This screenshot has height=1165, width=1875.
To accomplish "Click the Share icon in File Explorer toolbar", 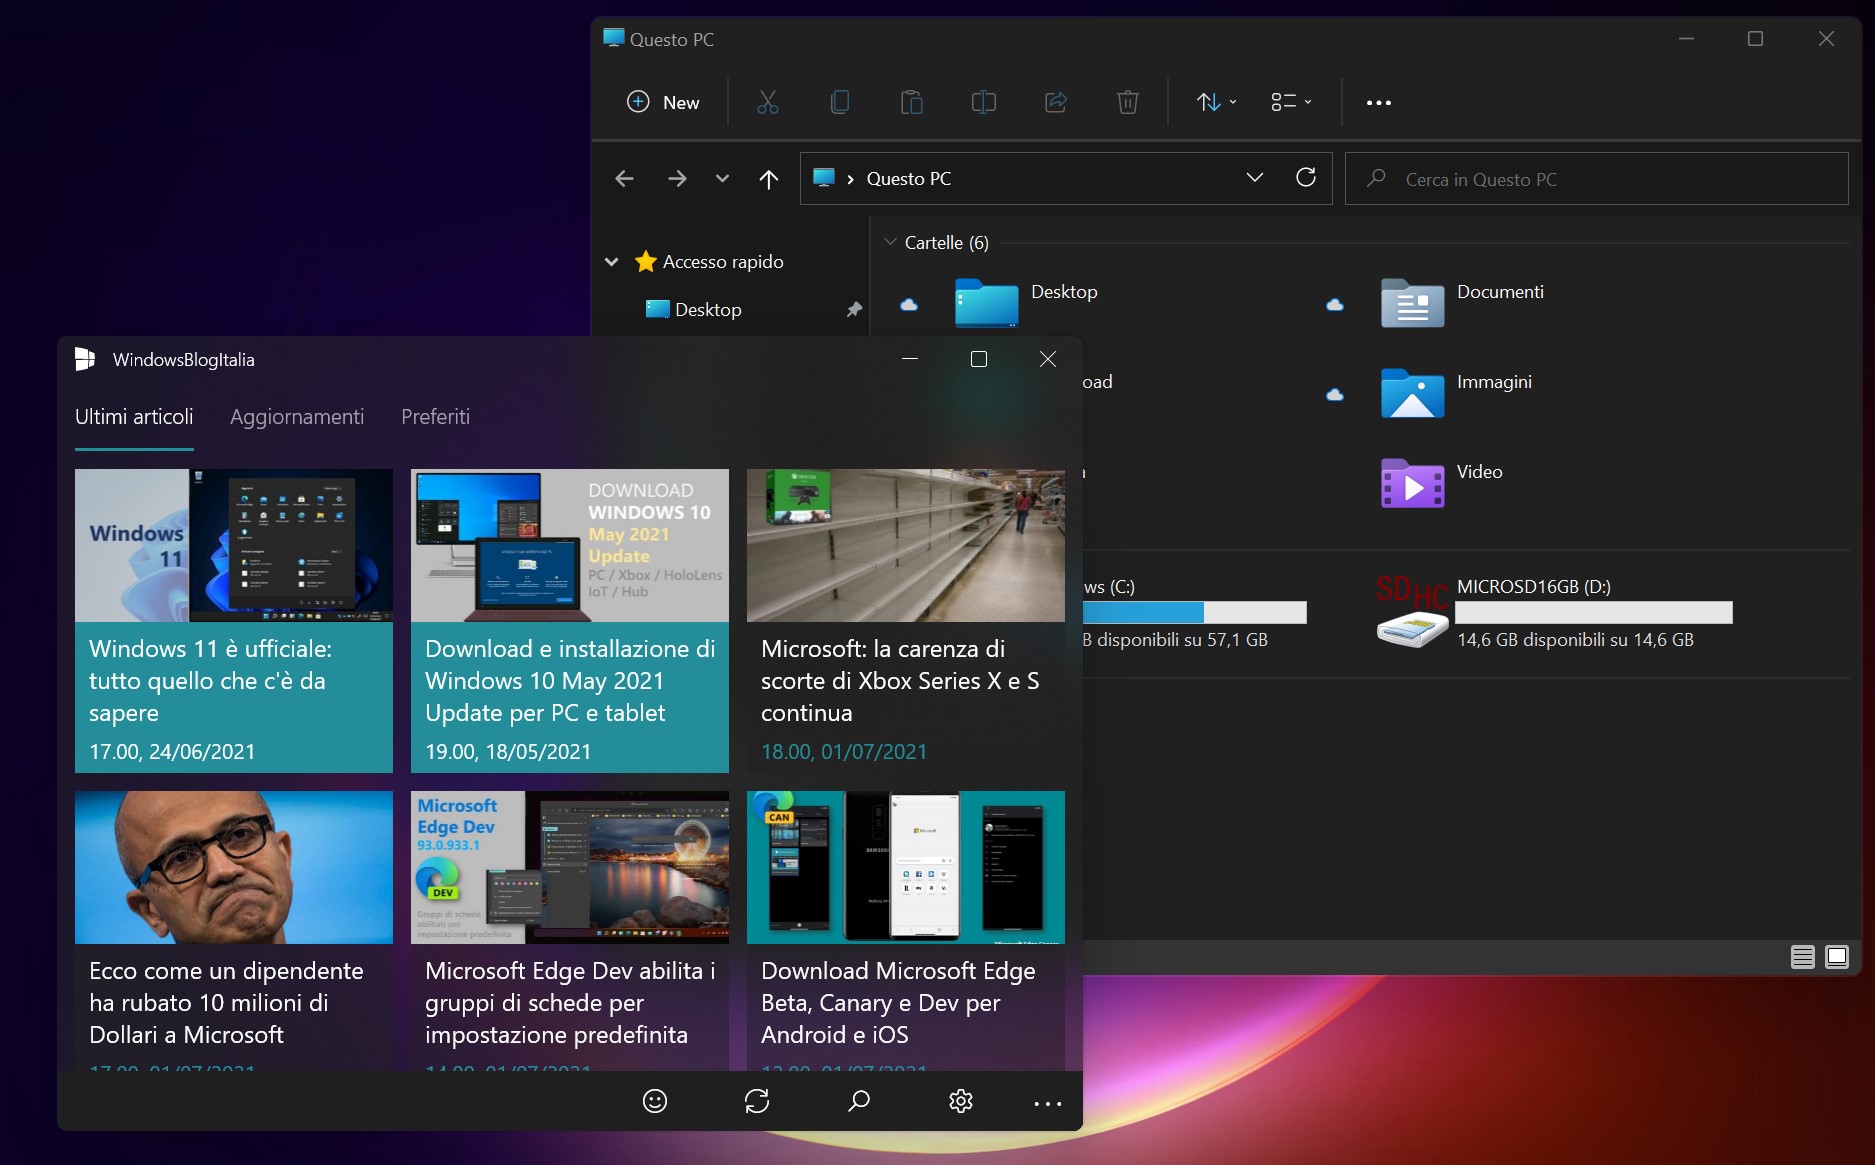I will click(1056, 102).
